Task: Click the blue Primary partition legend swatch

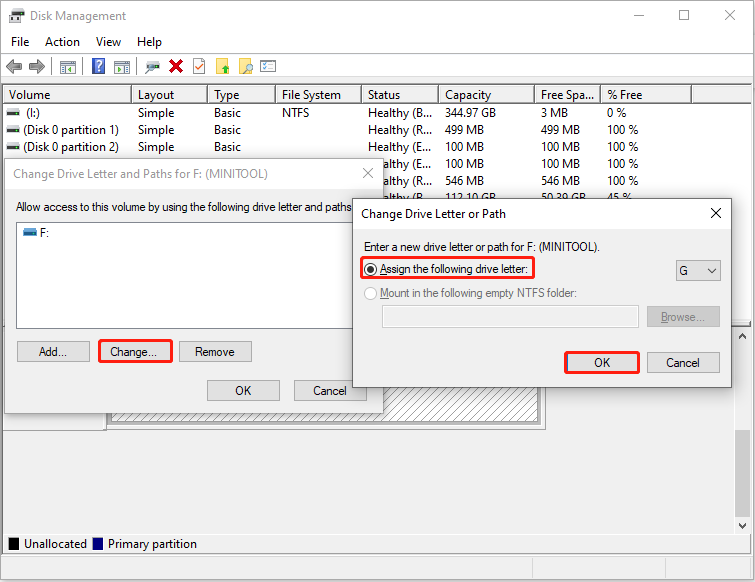Action: point(98,543)
